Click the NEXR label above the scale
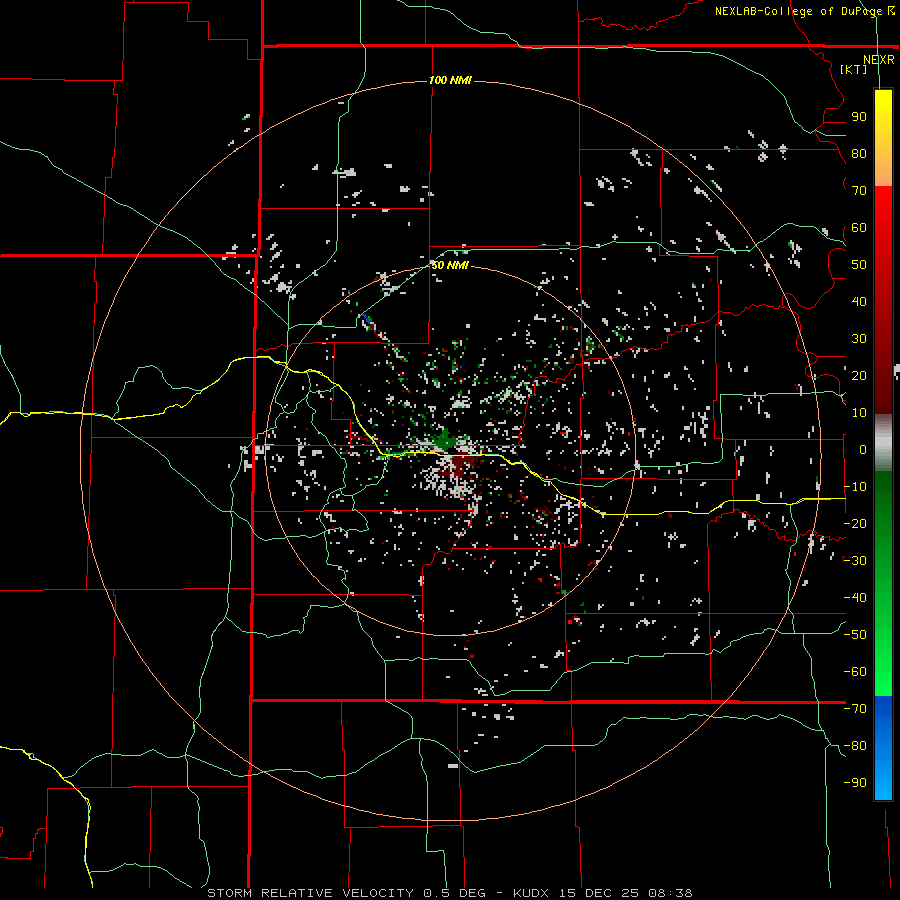 tap(879, 59)
